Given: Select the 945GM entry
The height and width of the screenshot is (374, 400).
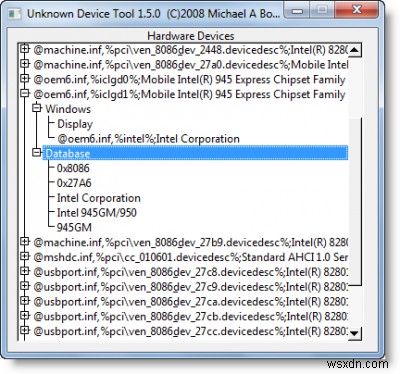Looking at the screenshot, I should point(74,227).
